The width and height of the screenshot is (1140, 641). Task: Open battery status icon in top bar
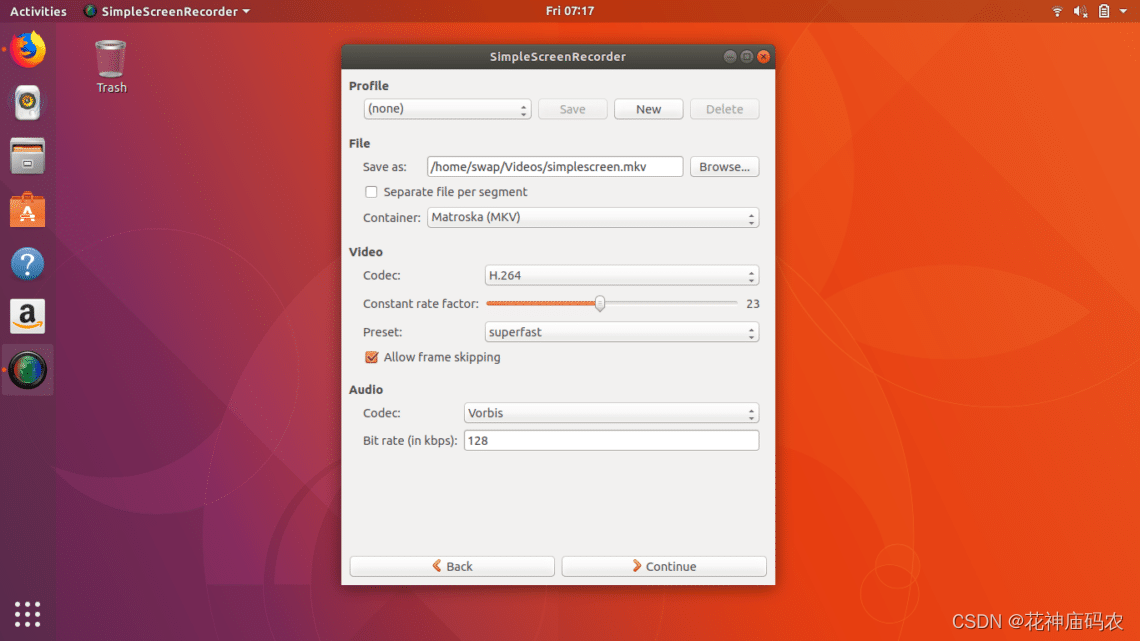pyautogui.click(x=1104, y=11)
